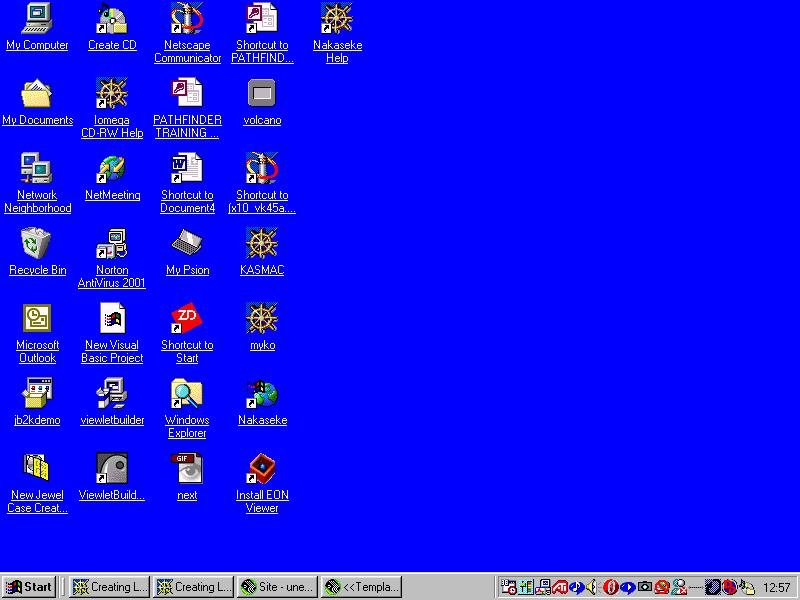Click the 12:57 system tray clock
The height and width of the screenshot is (600, 800).
coord(776,587)
